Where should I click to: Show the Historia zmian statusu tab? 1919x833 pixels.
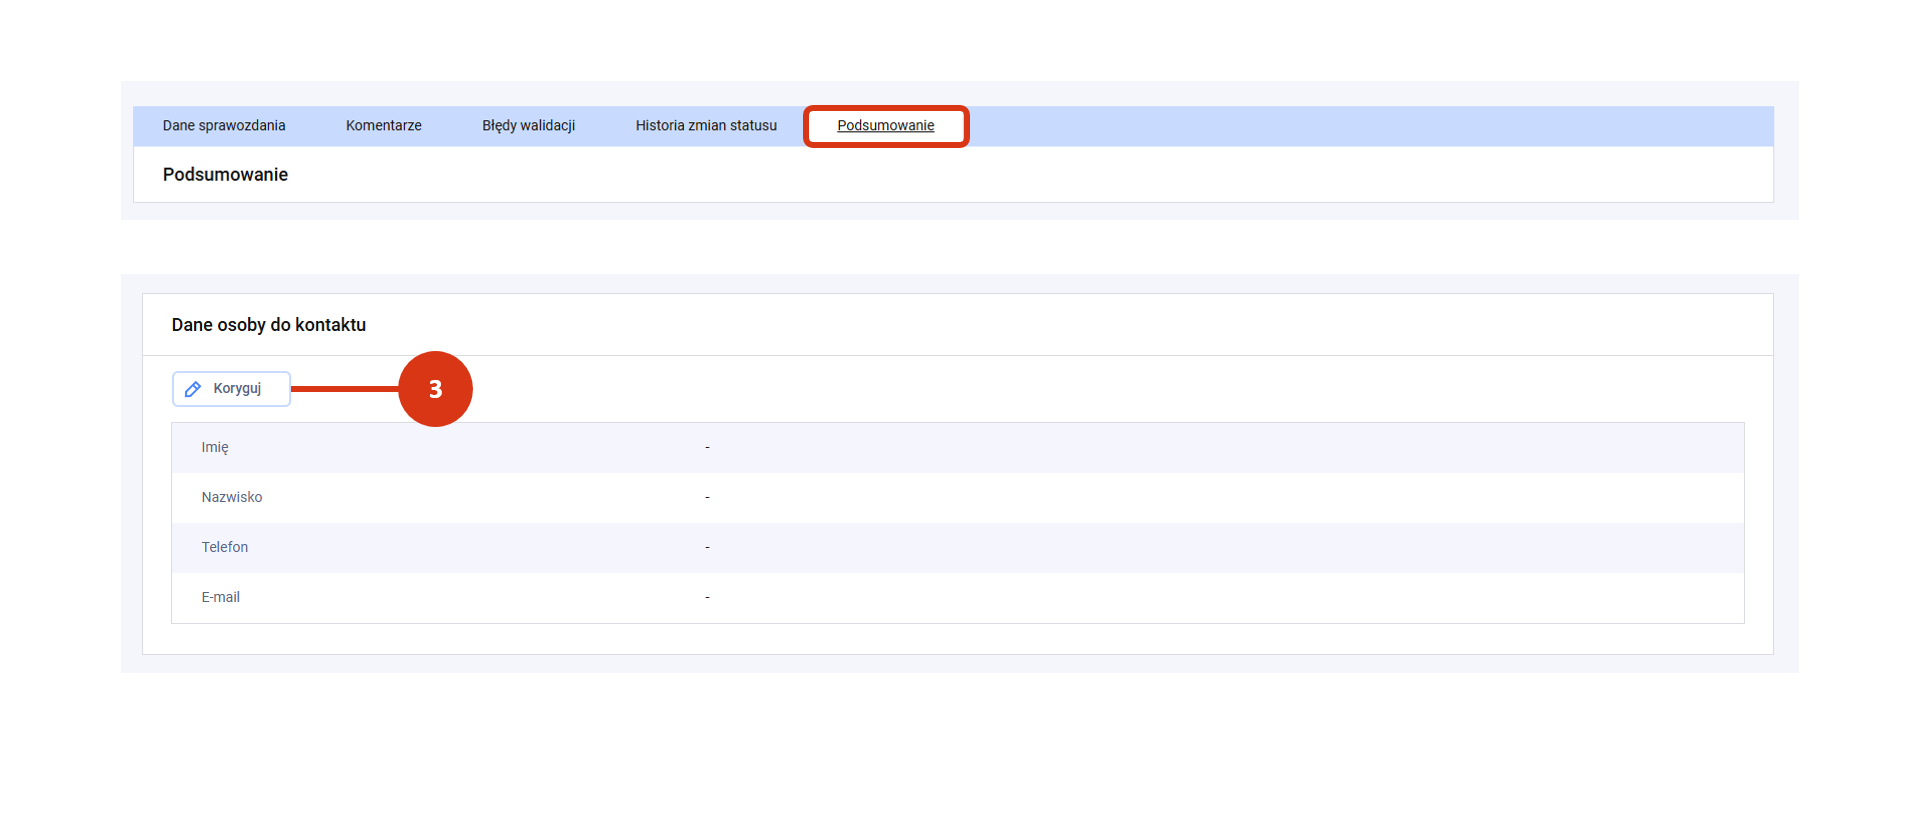point(706,126)
